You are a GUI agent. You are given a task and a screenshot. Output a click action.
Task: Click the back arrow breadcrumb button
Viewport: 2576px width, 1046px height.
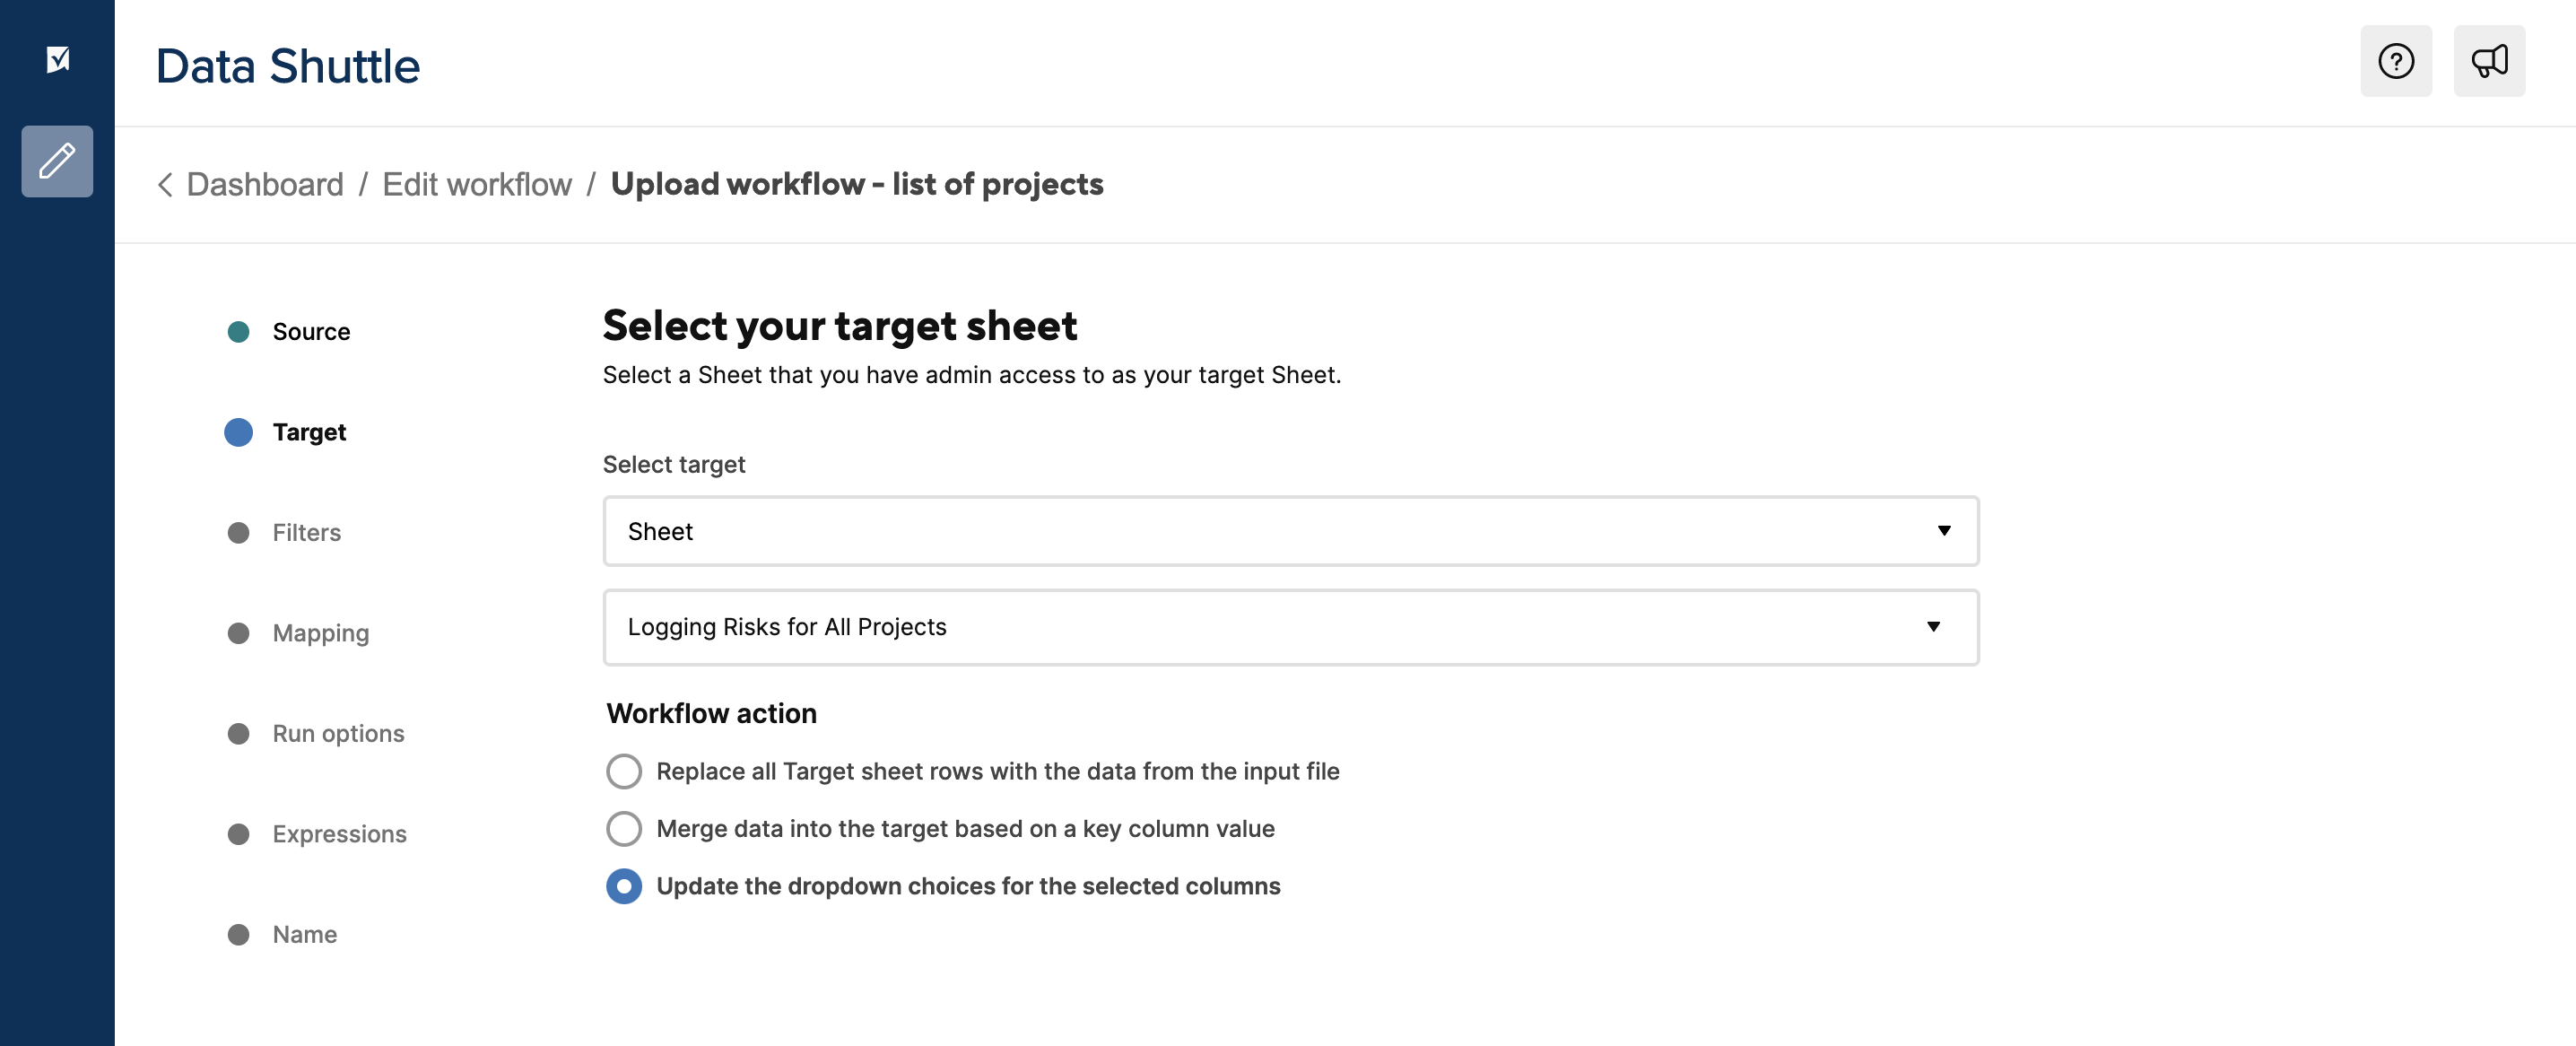[x=164, y=184]
